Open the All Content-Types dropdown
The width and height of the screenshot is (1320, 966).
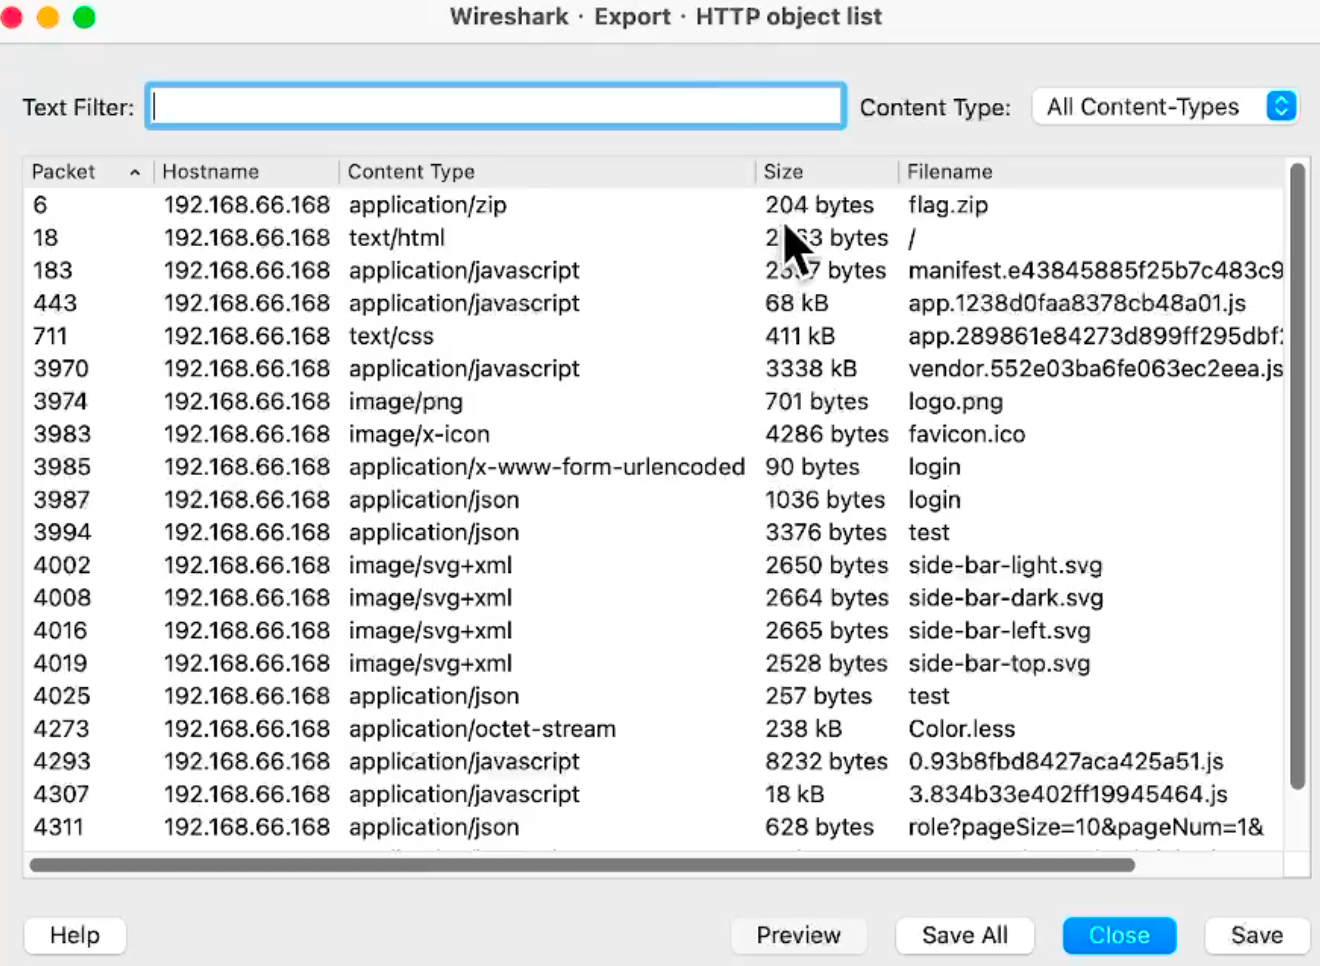coord(1165,107)
